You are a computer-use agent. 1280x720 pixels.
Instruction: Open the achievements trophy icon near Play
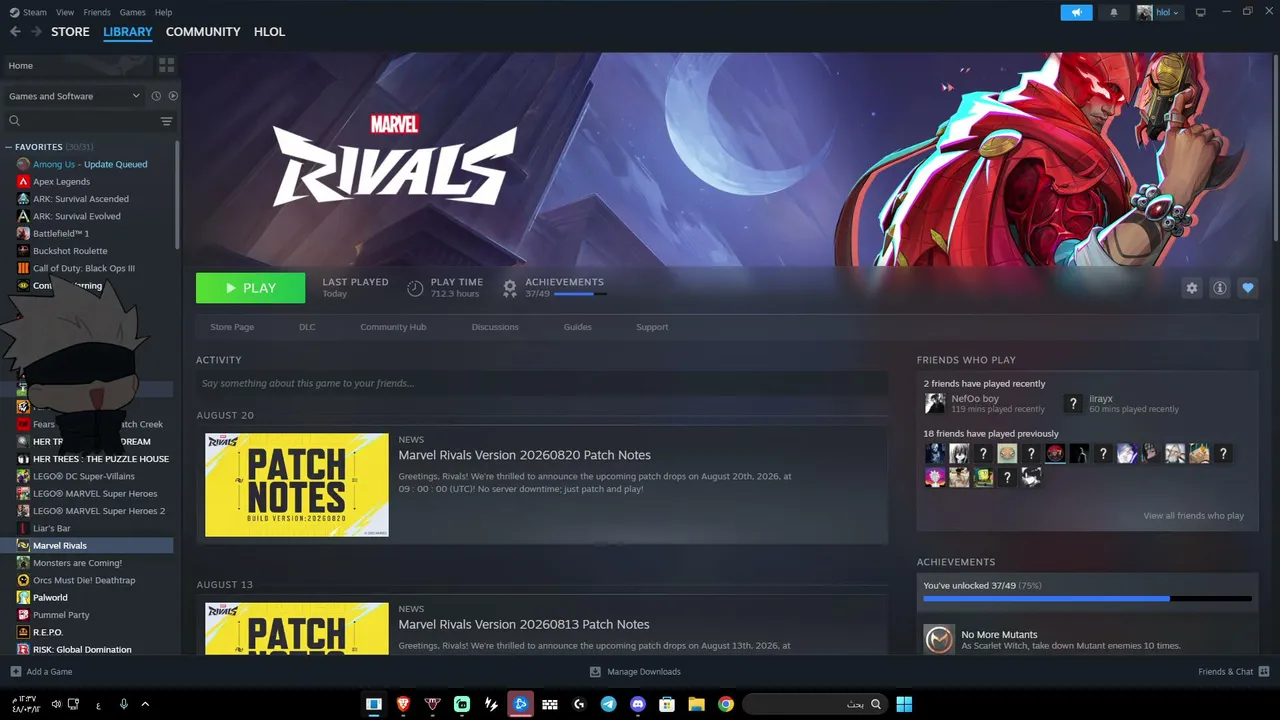pos(510,288)
